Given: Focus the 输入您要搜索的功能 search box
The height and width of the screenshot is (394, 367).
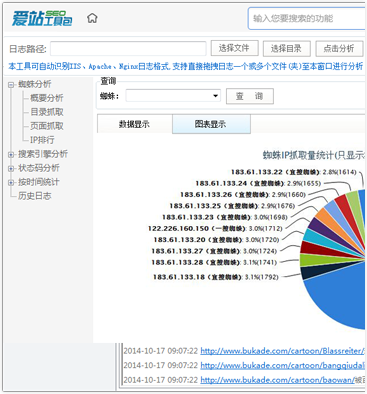Looking at the screenshot, I should (x=306, y=18).
